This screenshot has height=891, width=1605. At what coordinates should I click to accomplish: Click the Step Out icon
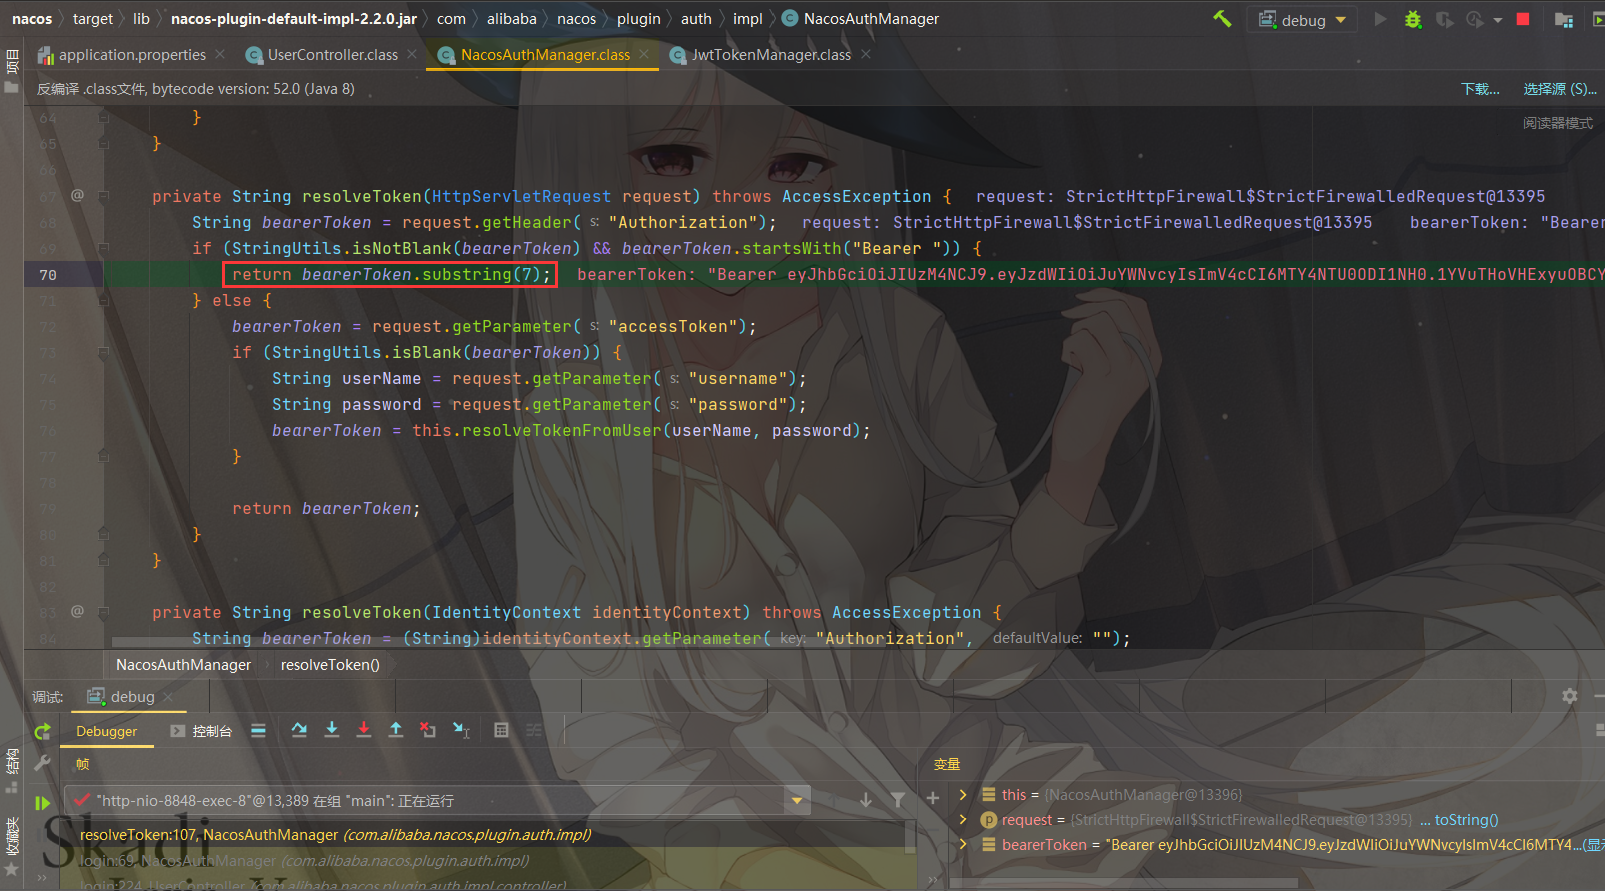(x=396, y=731)
